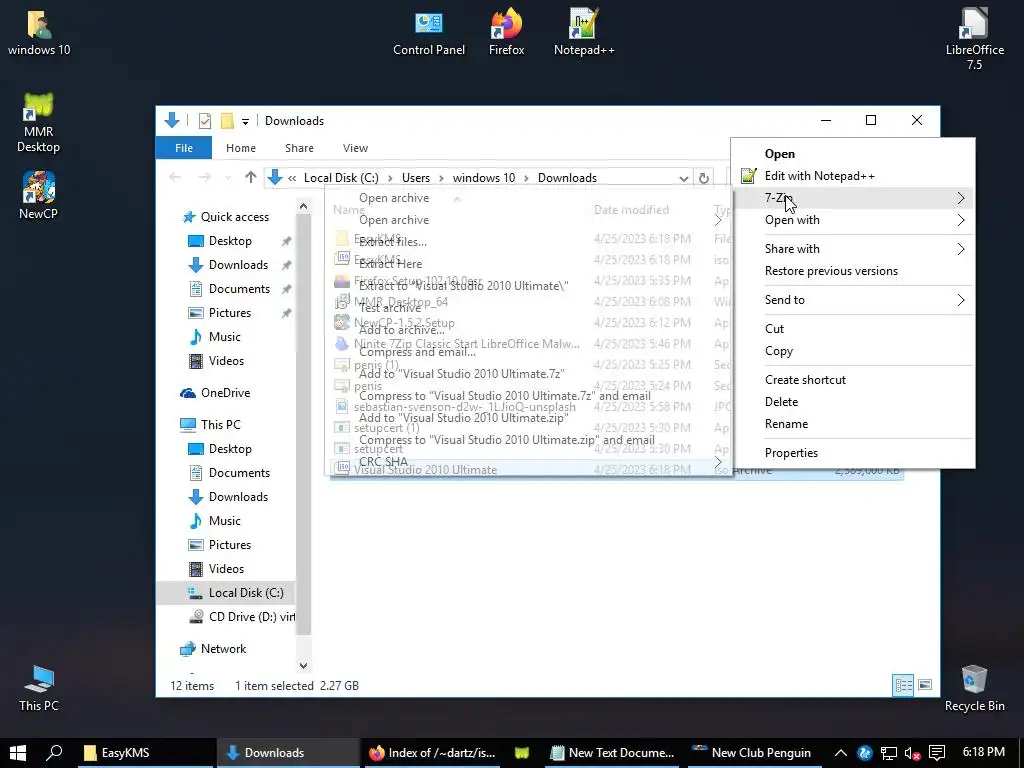The height and width of the screenshot is (768, 1024).
Task: Expand the Send to submenu
Action: point(853,300)
